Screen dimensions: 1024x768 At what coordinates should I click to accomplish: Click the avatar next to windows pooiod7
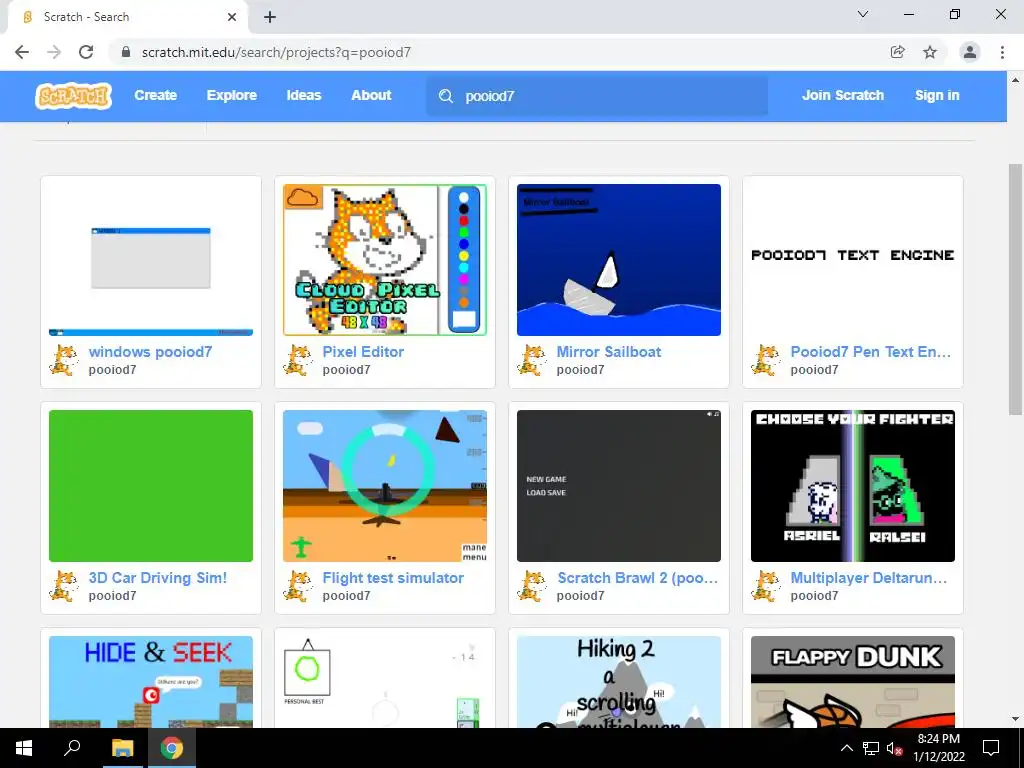(64, 360)
